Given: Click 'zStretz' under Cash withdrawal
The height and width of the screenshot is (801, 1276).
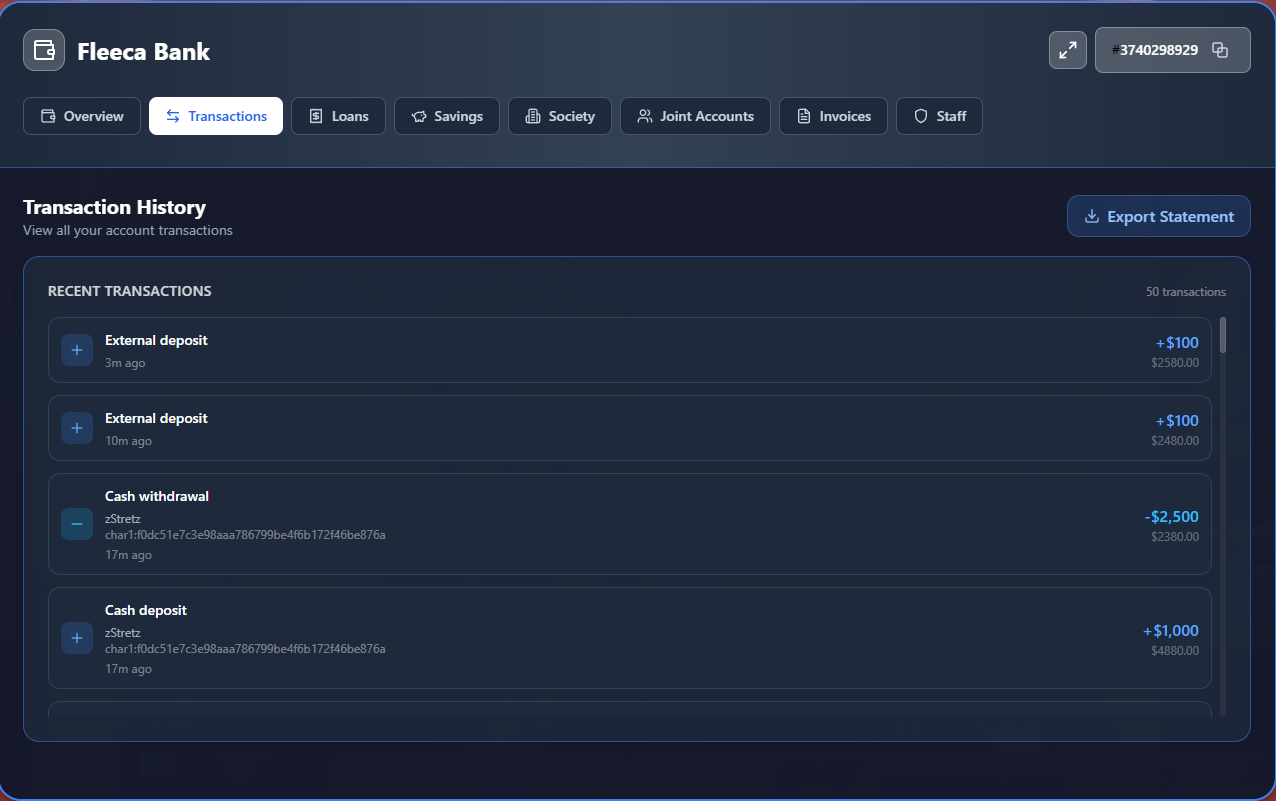Looking at the screenshot, I should (x=123, y=519).
